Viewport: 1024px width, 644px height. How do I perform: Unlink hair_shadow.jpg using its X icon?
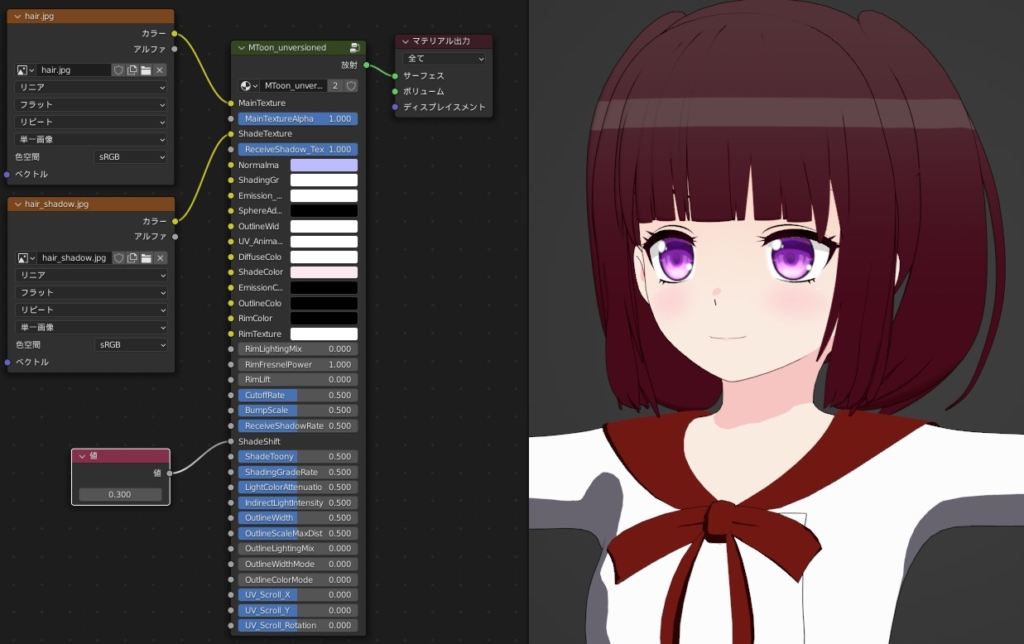161,257
